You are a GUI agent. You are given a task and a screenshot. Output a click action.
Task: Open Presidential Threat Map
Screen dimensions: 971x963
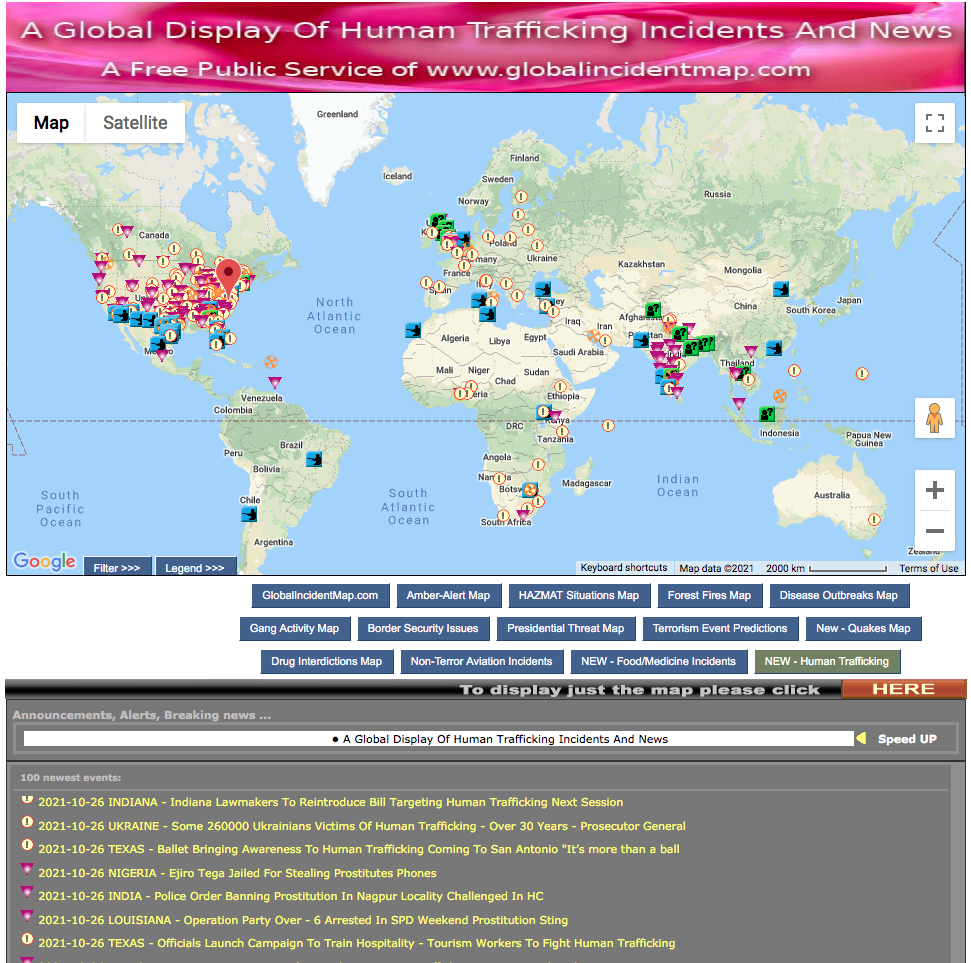pyautogui.click(x=565, y=628)
